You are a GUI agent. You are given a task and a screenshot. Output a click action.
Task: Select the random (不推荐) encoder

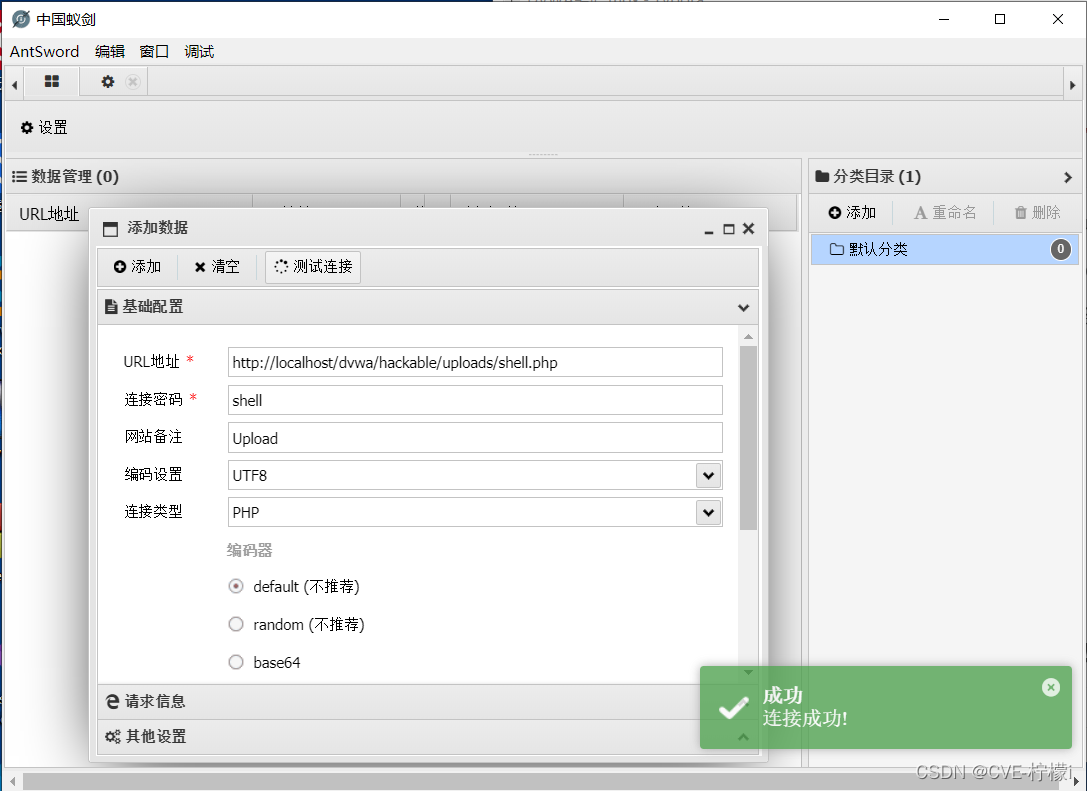[x=236, y=624]
